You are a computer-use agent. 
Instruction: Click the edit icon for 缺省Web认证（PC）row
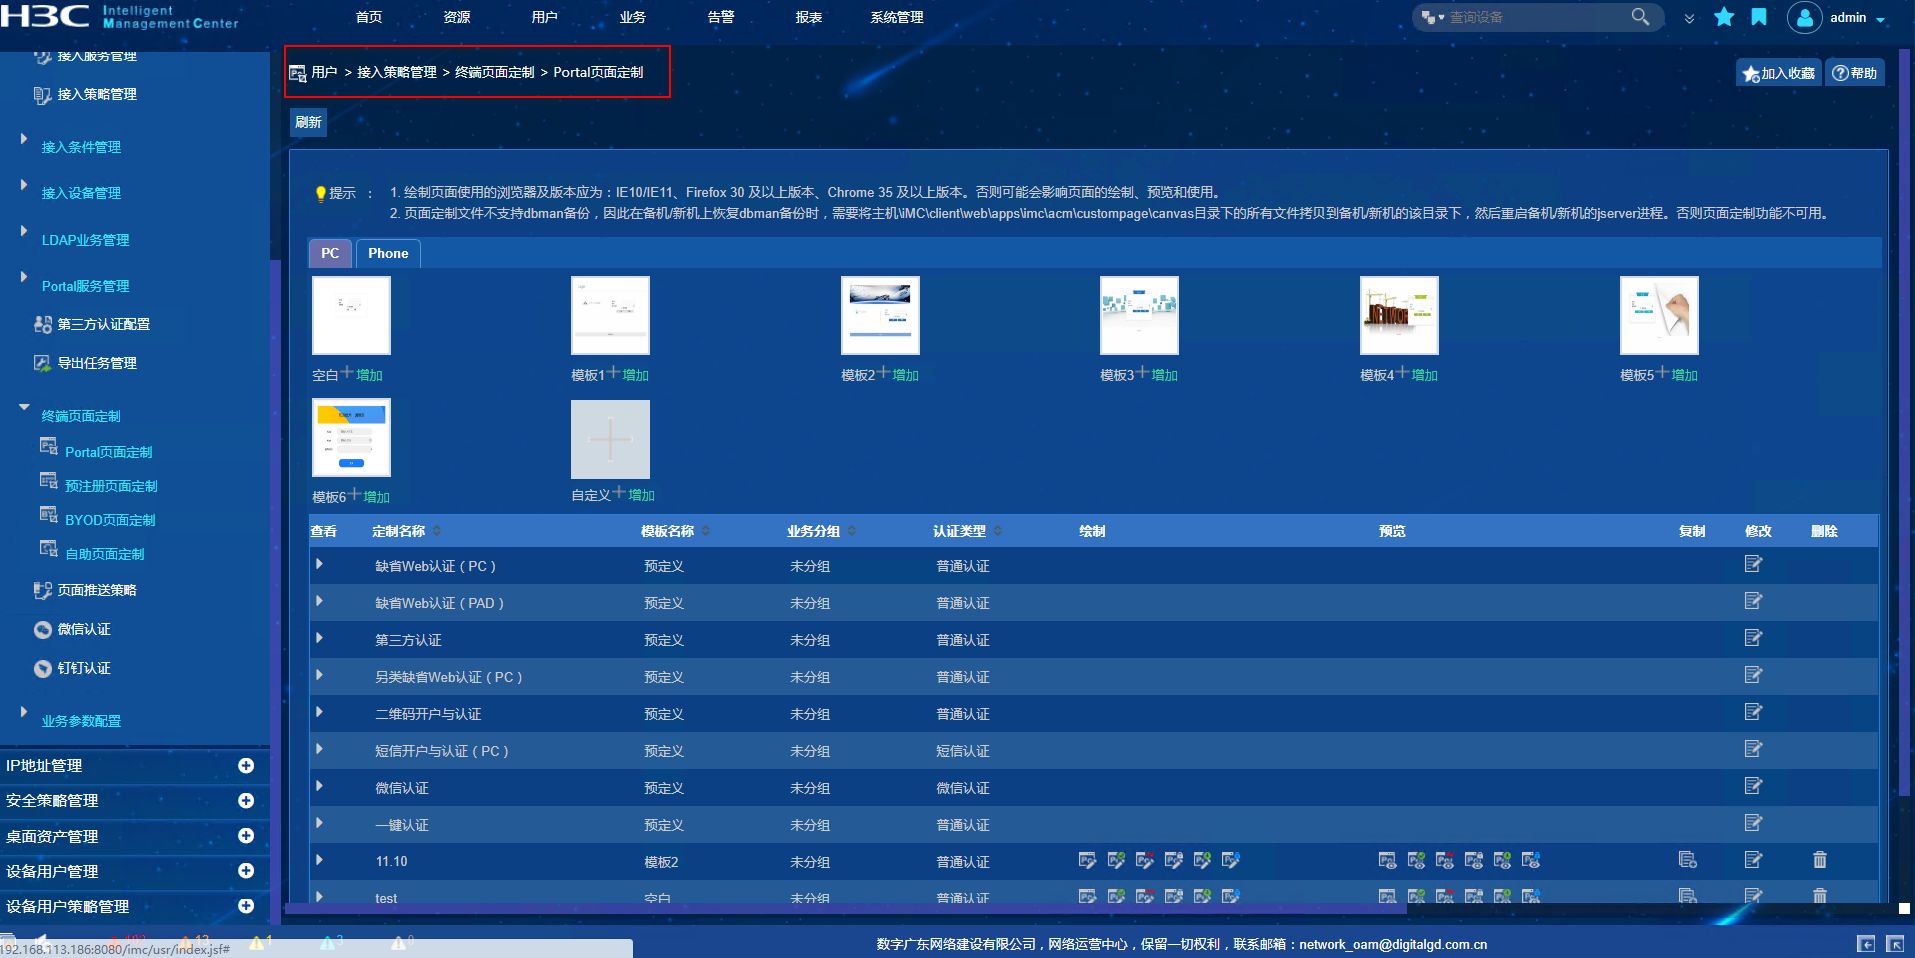coord(1753,564)
